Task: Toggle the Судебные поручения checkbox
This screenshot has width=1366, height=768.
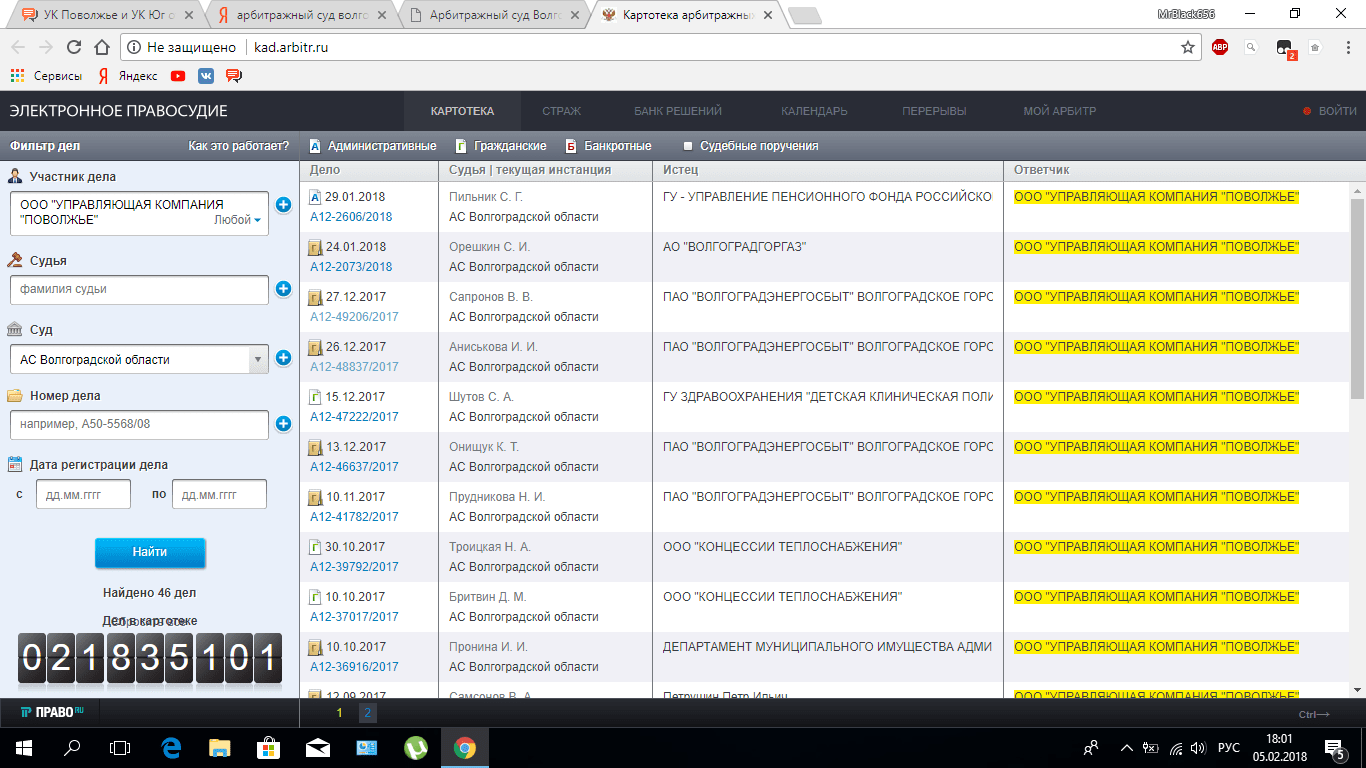Action: coord(687,146)
